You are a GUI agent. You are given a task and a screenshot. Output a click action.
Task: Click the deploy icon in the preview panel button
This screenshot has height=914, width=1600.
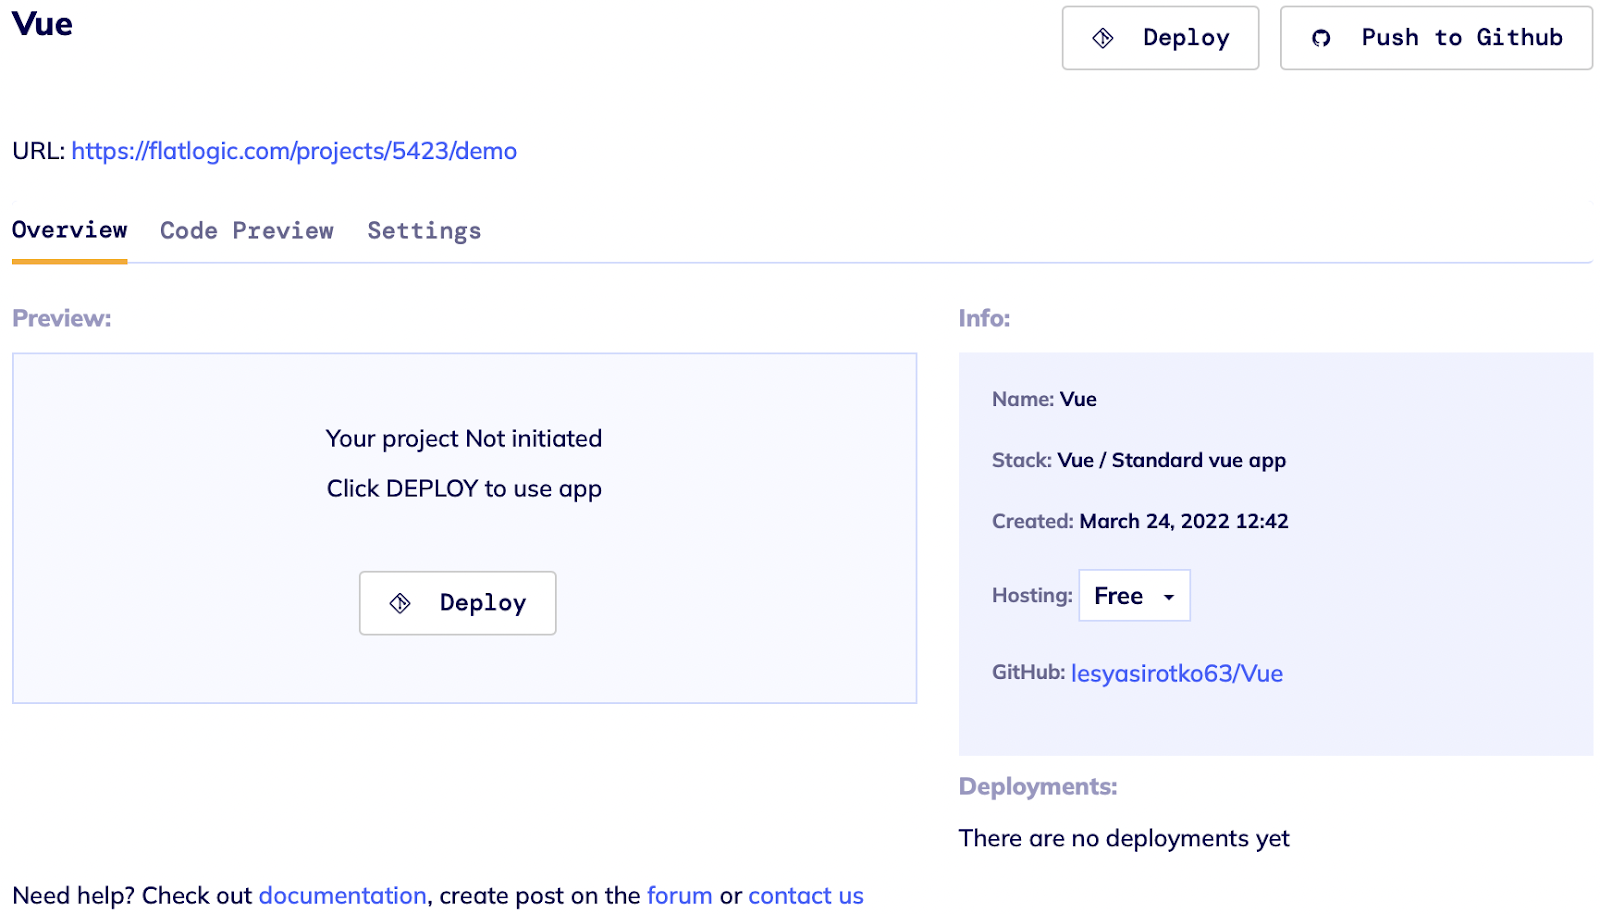400,603
